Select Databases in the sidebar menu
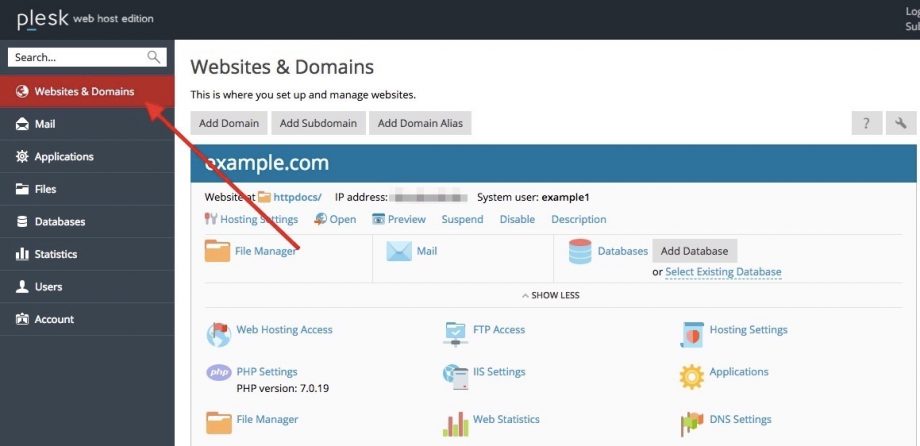920x446 pixels. coord(59,221)
